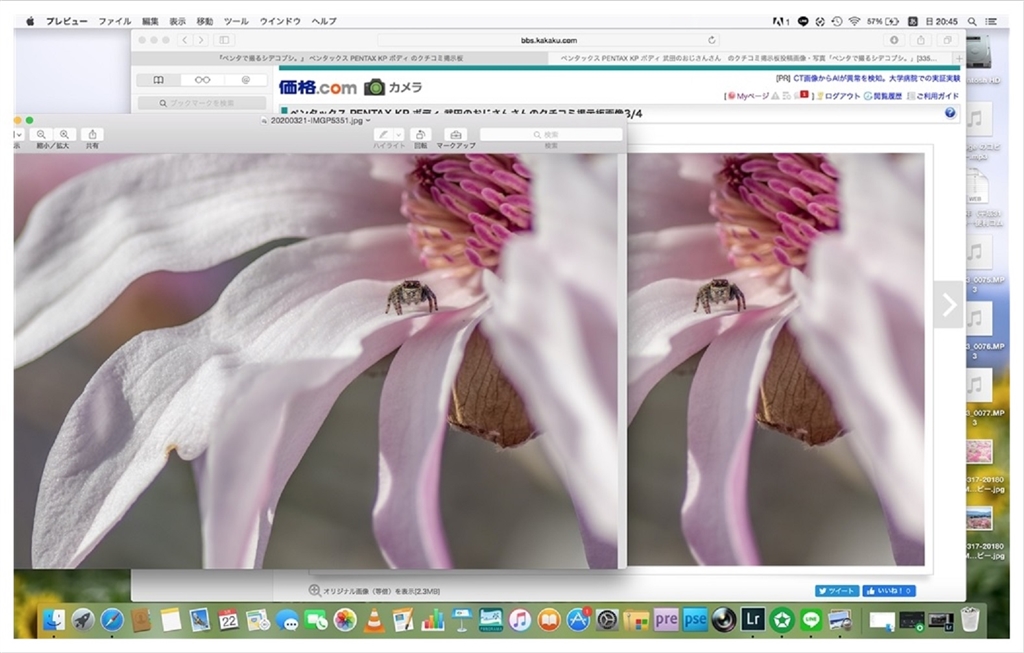Screen dimensions: 1024x653
Task: Open the 移動 menu
Action: [x=205, y=22]
